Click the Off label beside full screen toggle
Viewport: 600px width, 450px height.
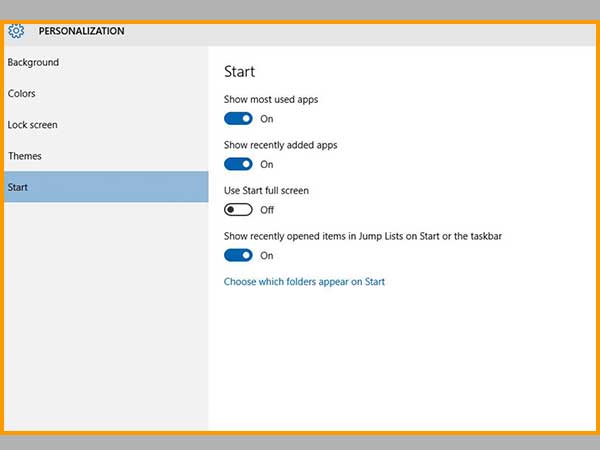click(x=267, y=210)
